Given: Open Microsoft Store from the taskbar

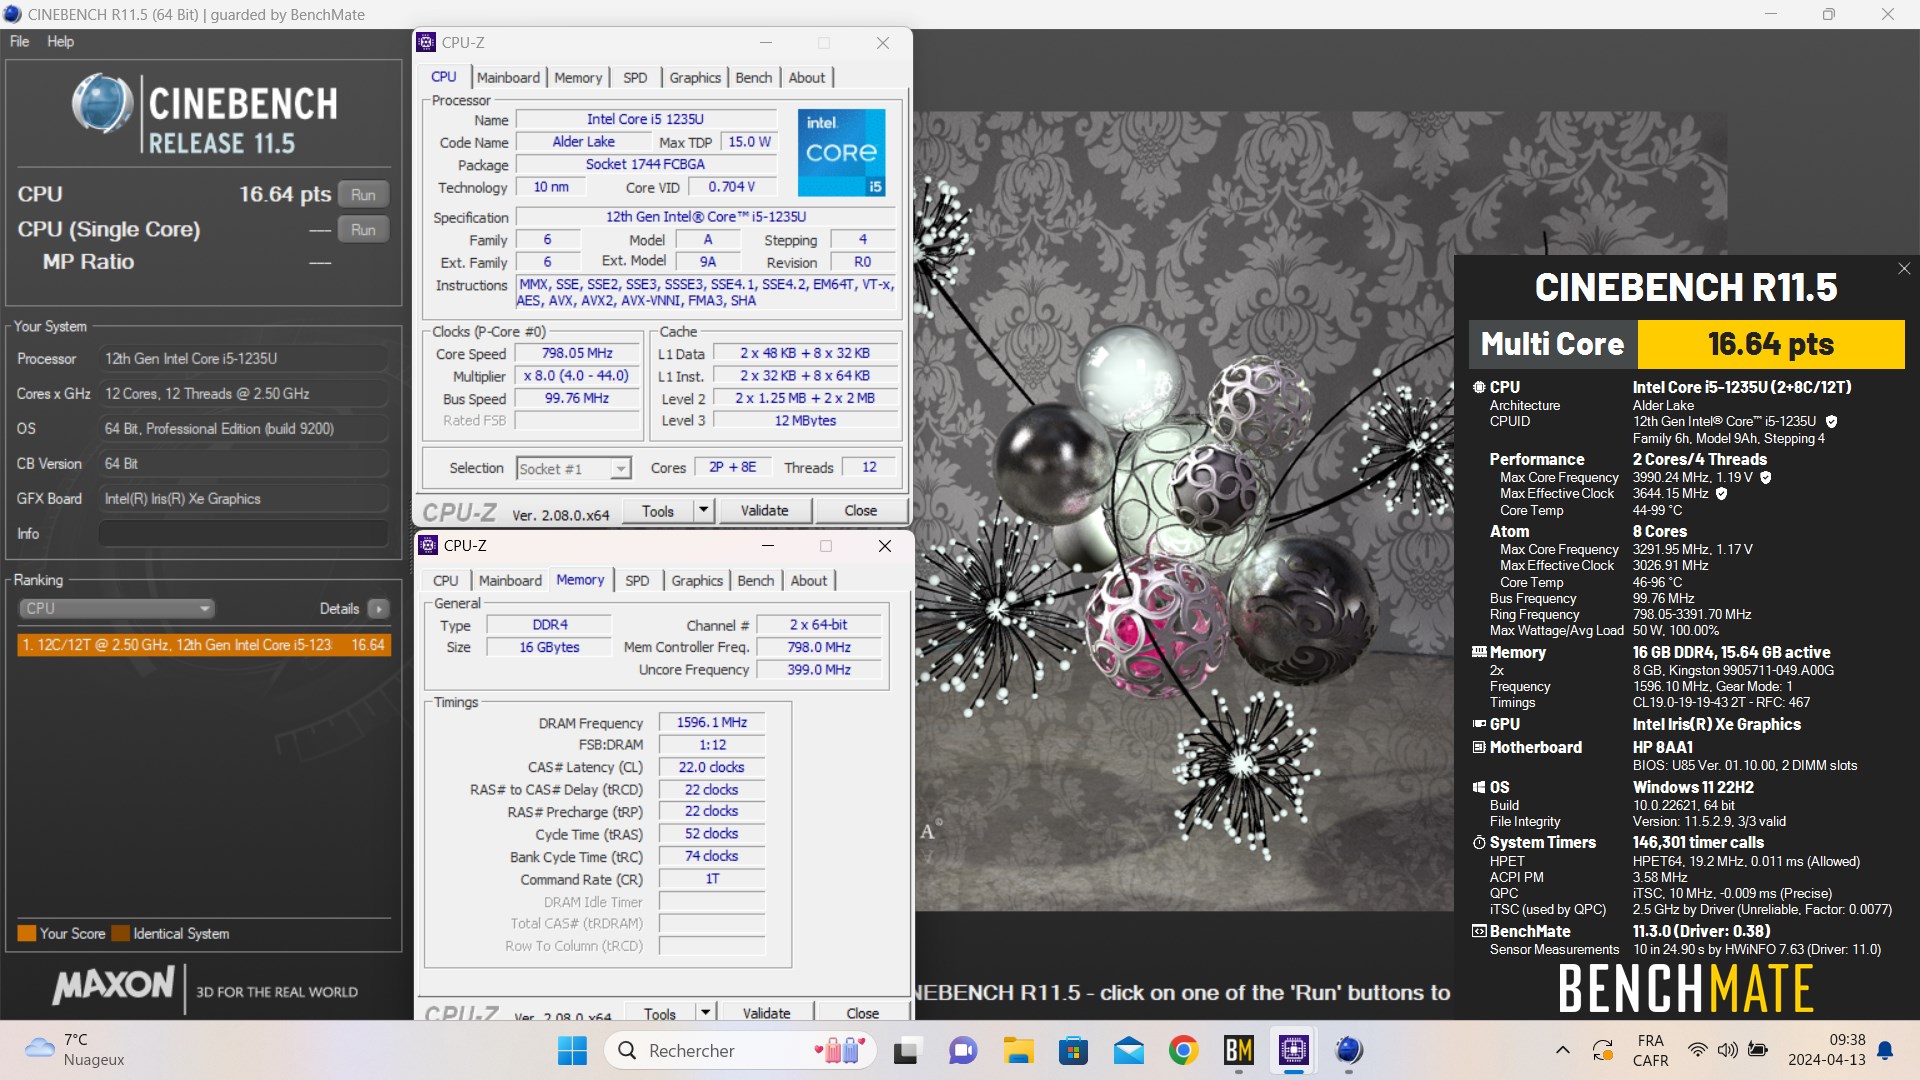Looking at the screenshot, I should point(1073,1050).
